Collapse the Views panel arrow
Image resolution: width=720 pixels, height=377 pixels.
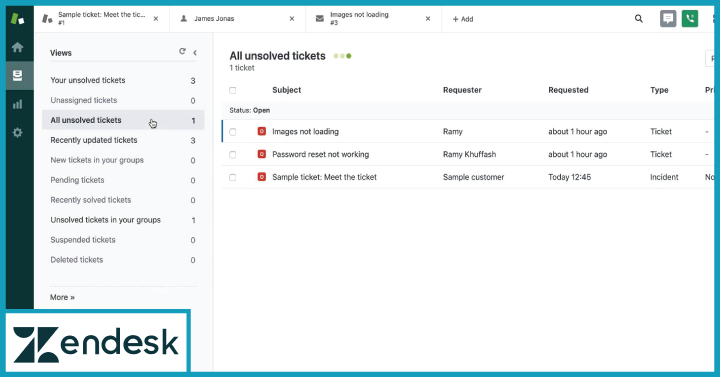click(195, 53)
